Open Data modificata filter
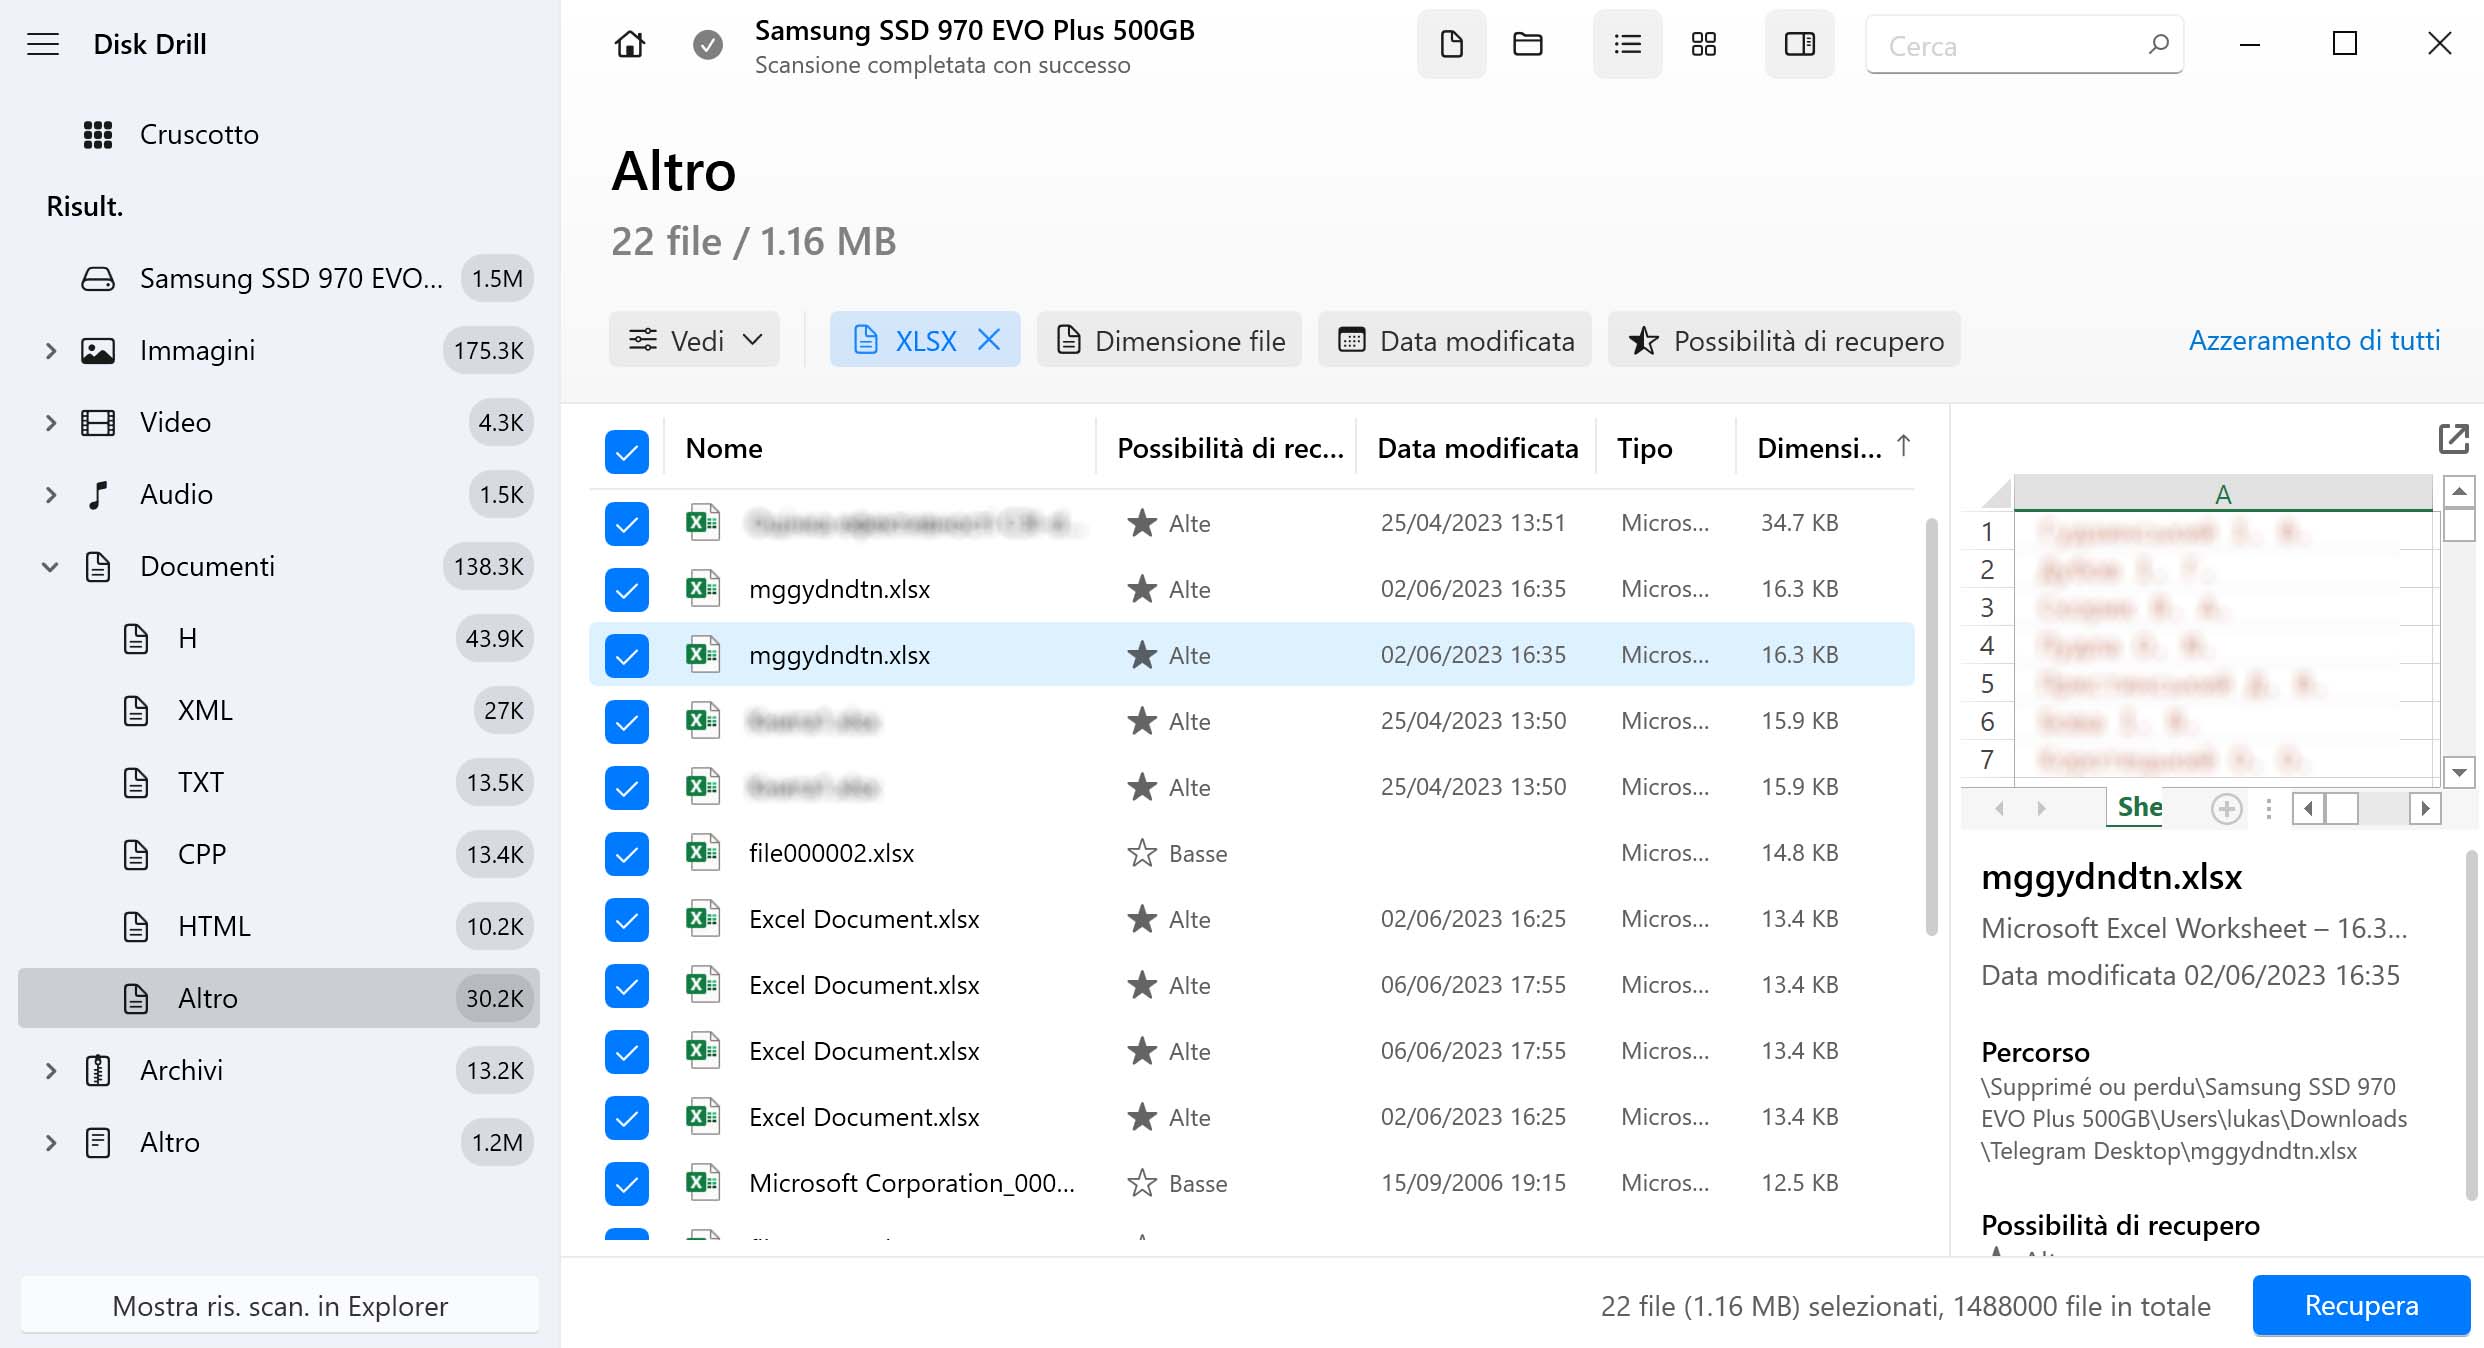The height and width of the screenshot is (1348, 2484). (x=1455, y=340)
